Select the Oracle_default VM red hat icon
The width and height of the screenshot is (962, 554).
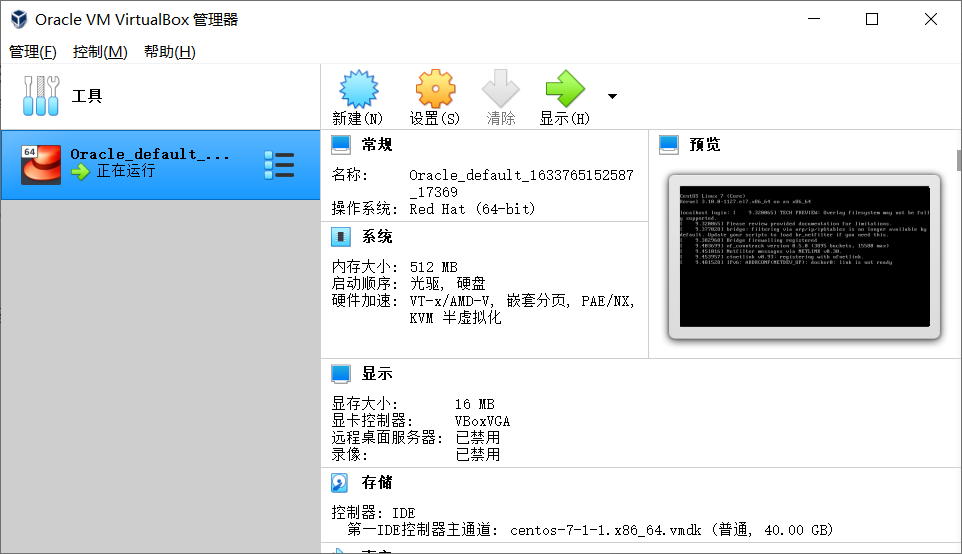(x=41, y=164)
